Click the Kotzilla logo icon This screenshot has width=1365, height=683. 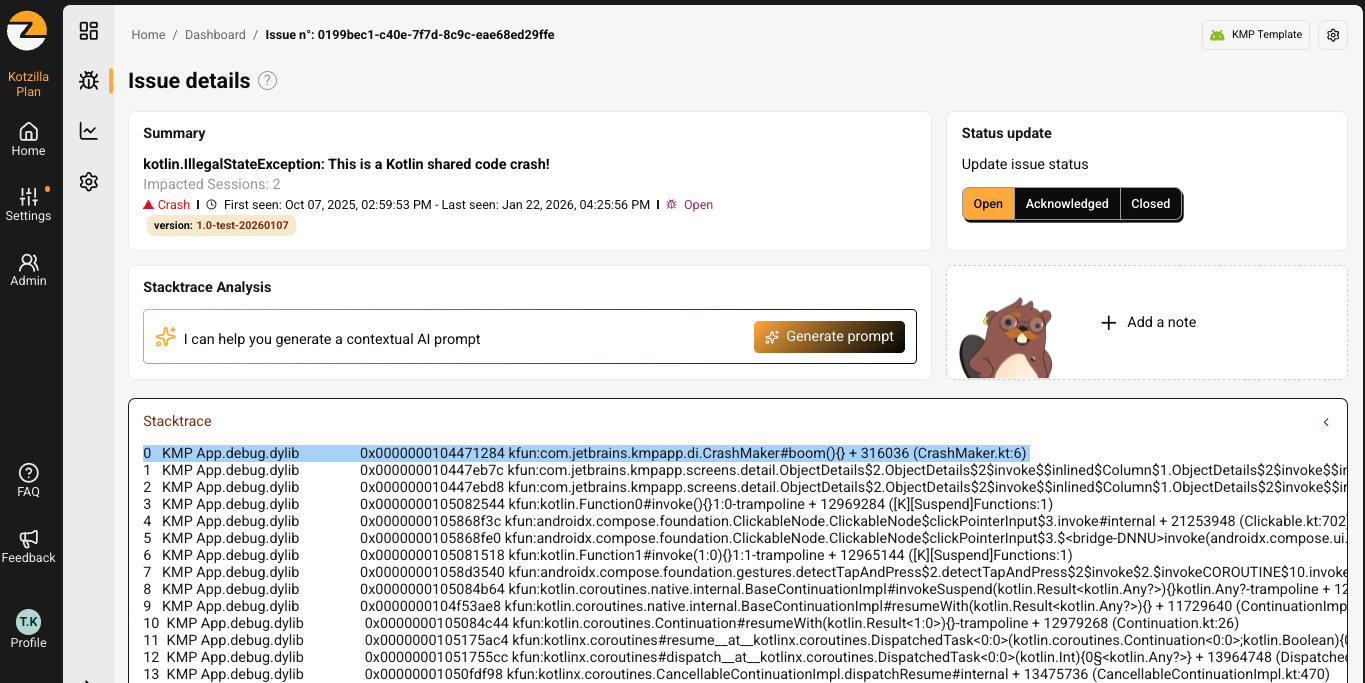(x=28, y=30)
